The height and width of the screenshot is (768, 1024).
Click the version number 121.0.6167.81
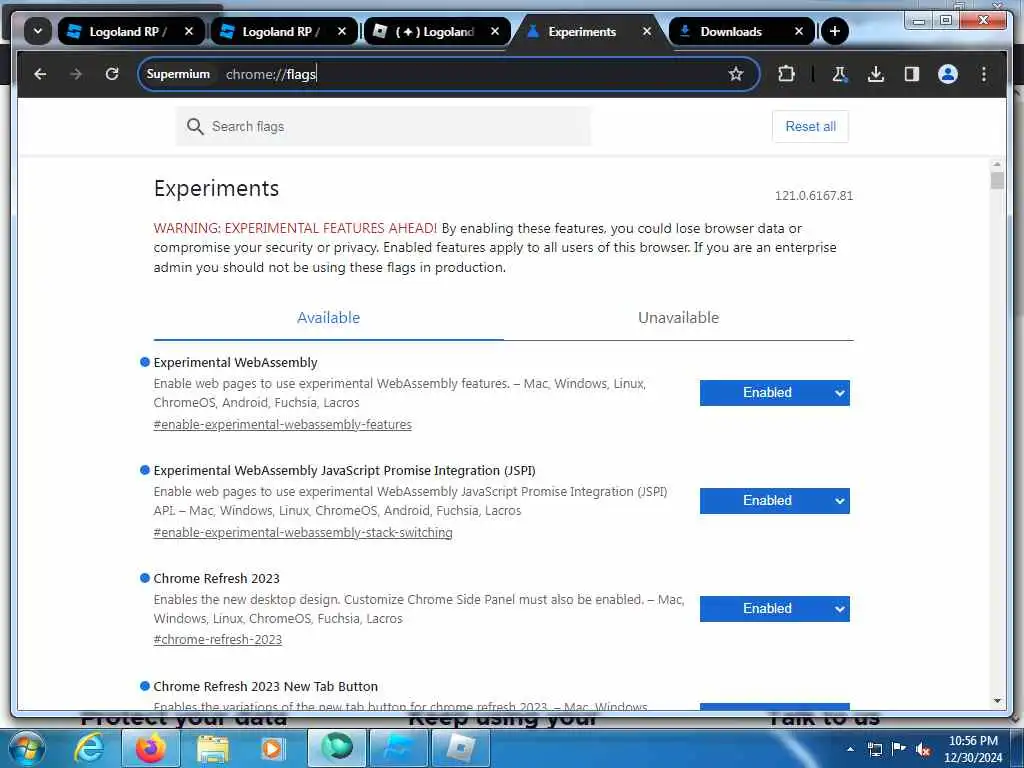(x=814, y=195)
